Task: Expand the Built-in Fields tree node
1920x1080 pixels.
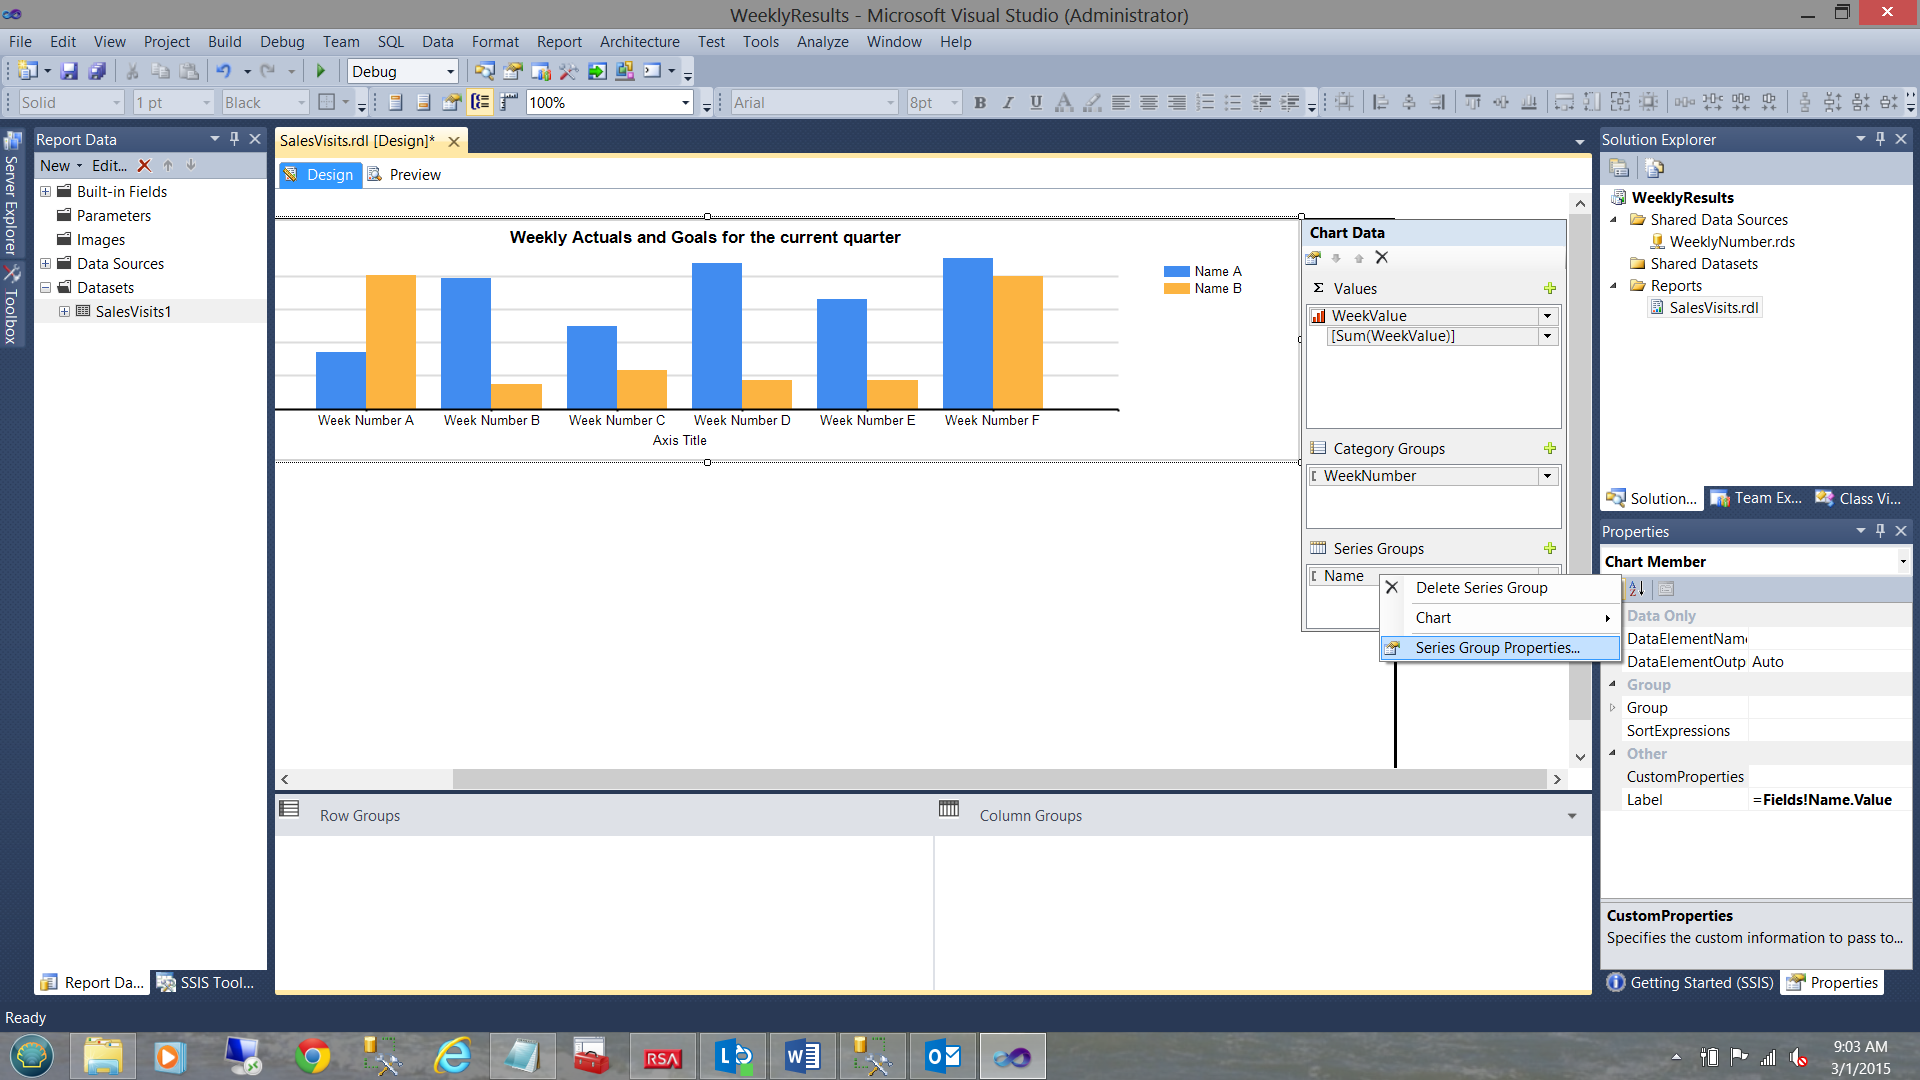Action: [45, 192]
